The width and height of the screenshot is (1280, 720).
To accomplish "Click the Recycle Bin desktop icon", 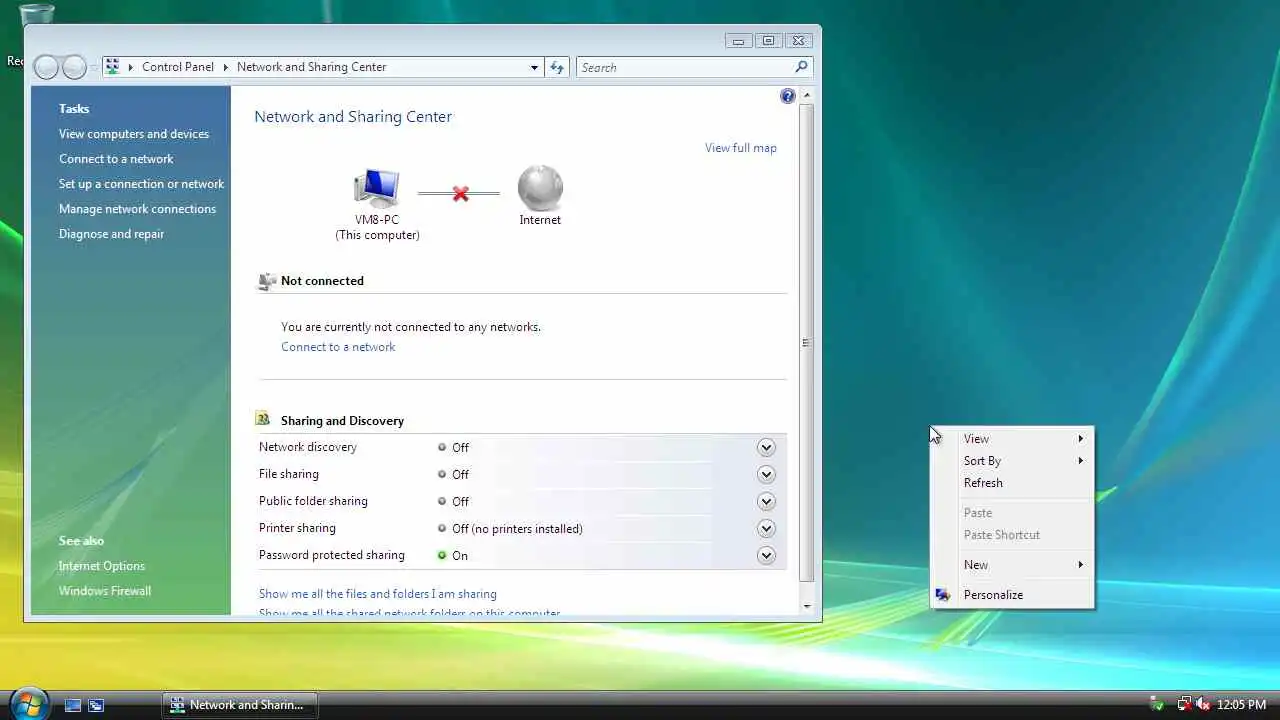I will (x=36, y=14).
